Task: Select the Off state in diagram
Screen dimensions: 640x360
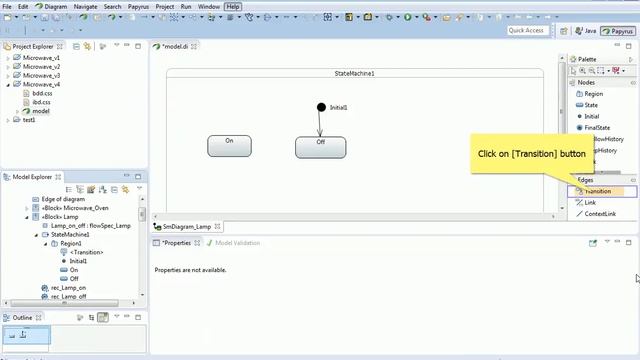Action: pos(320,147)
